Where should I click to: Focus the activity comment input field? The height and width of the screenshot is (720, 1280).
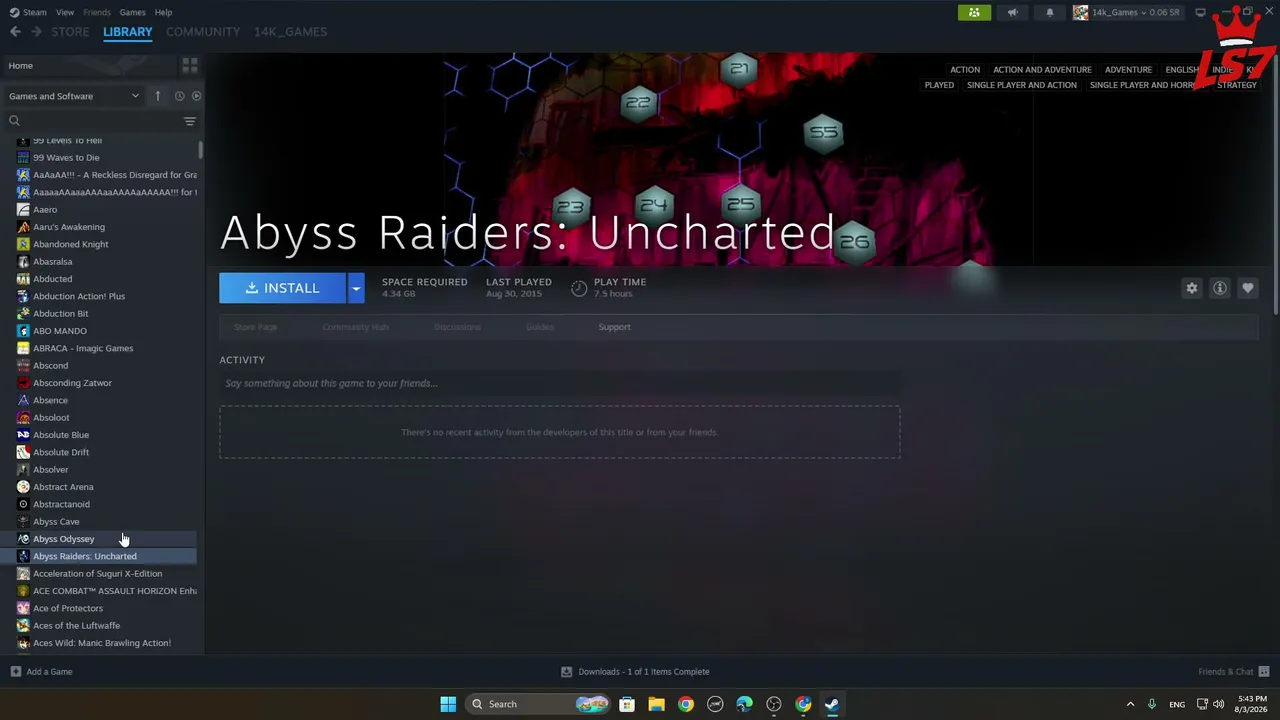click(559, 383)
